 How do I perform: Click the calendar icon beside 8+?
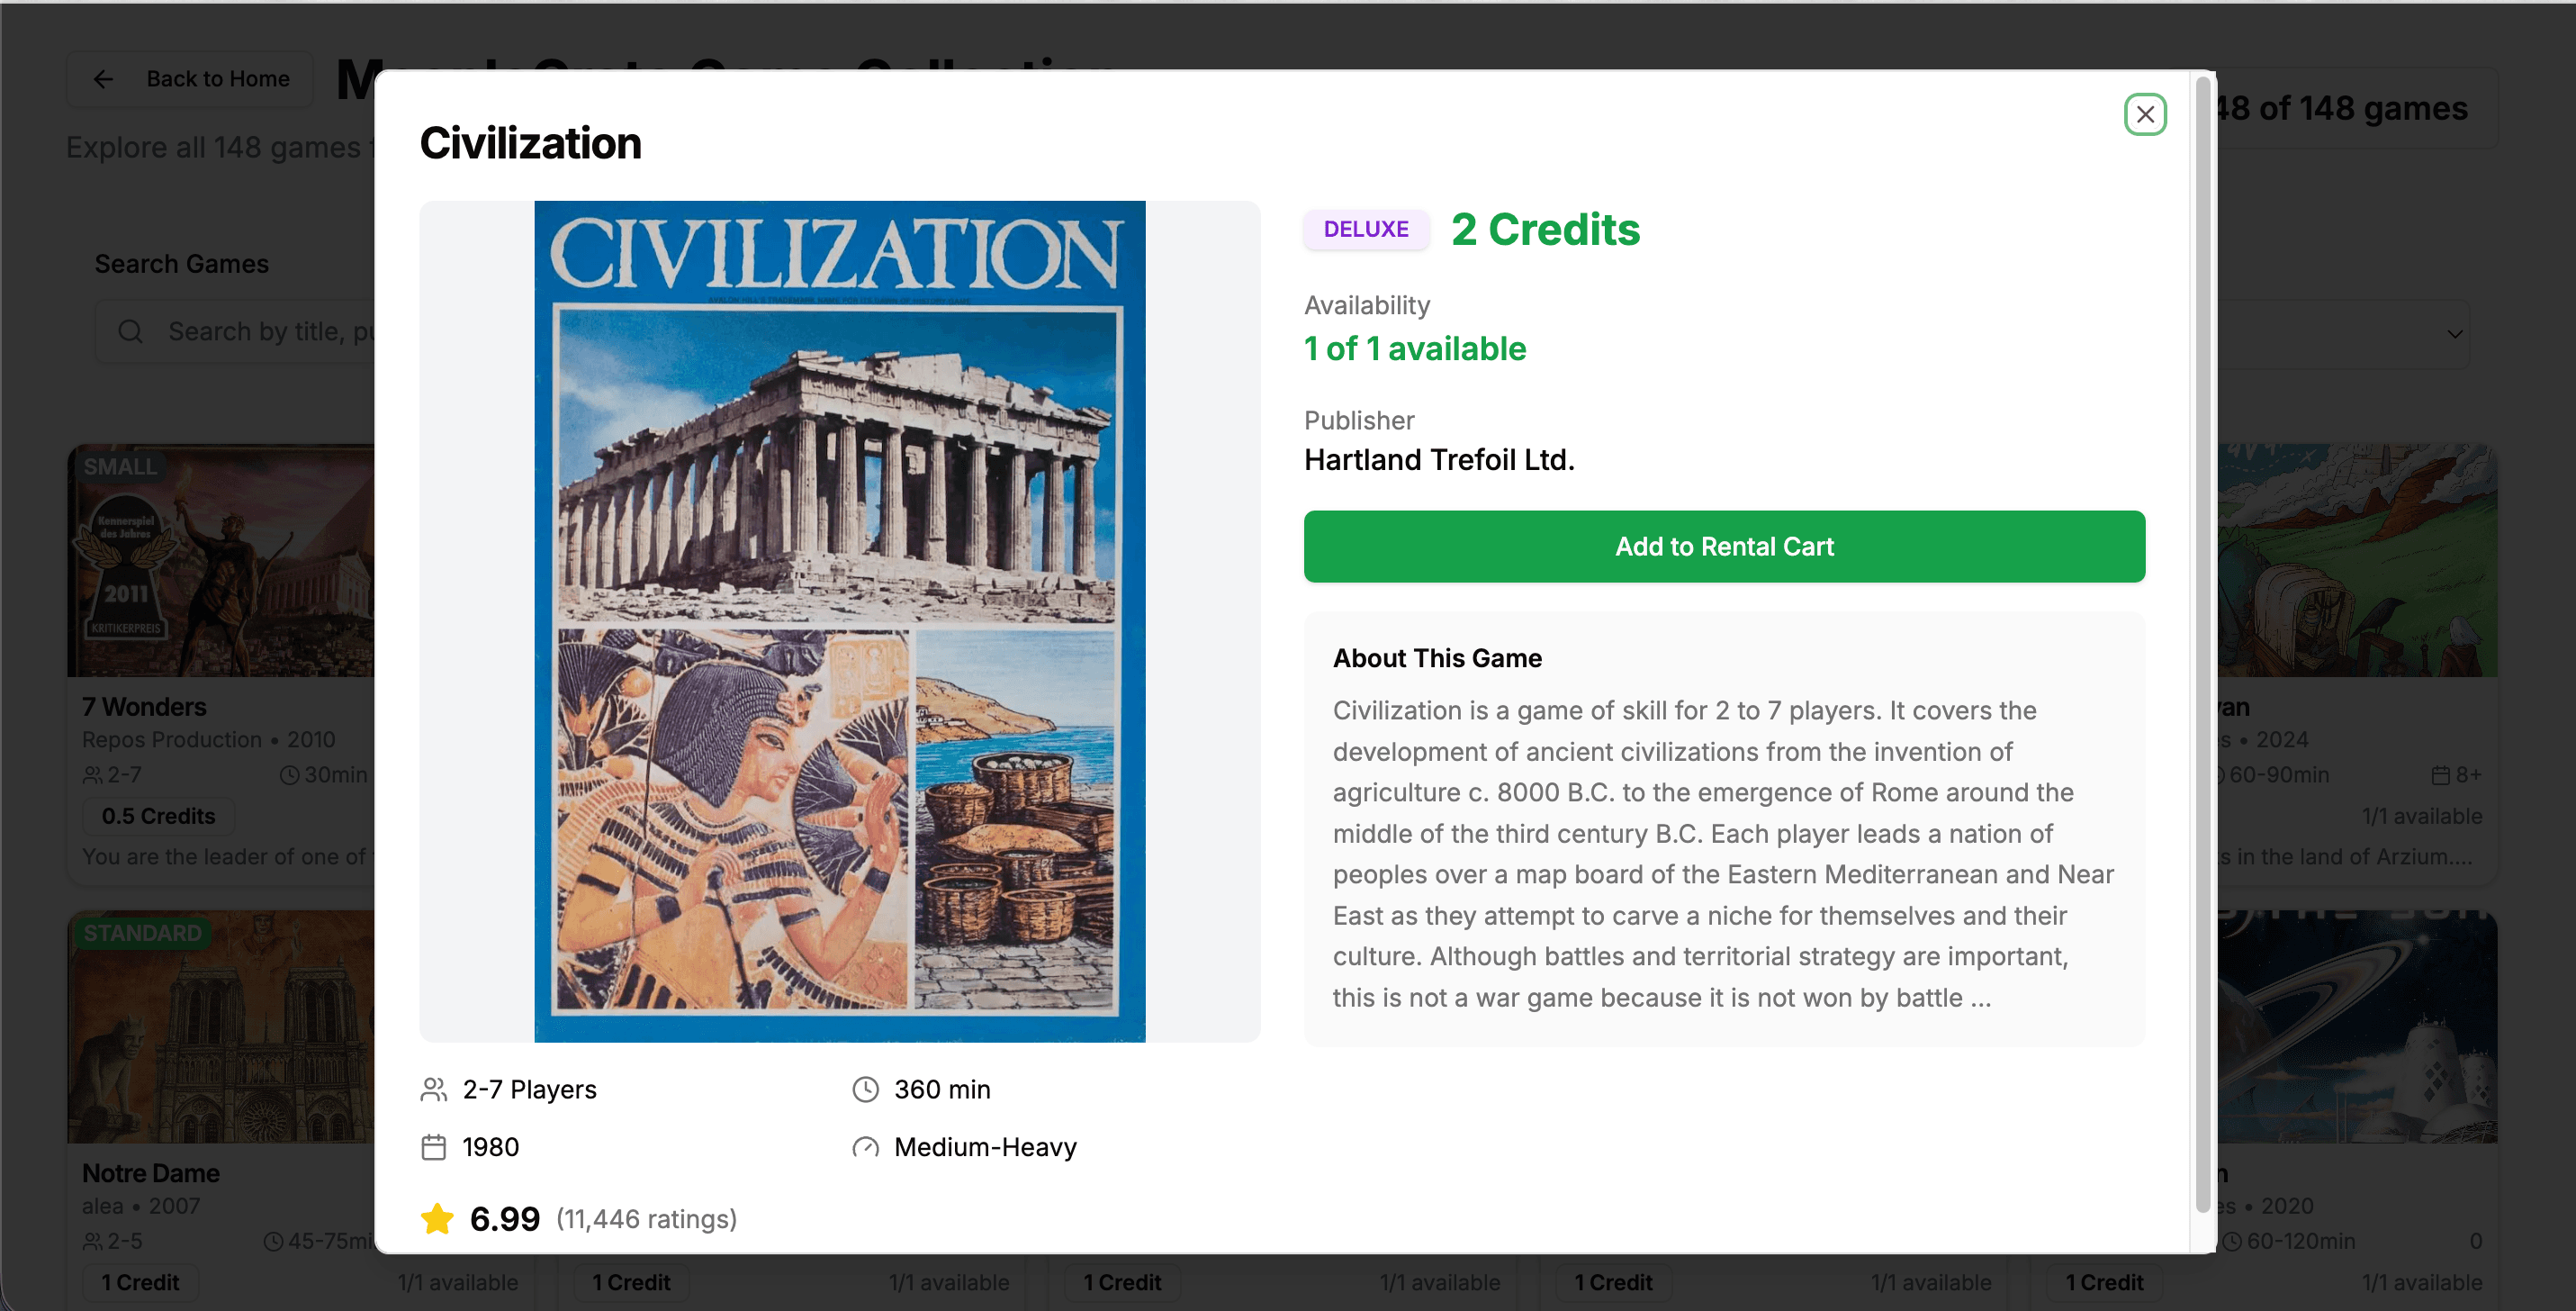(2440, 775)
